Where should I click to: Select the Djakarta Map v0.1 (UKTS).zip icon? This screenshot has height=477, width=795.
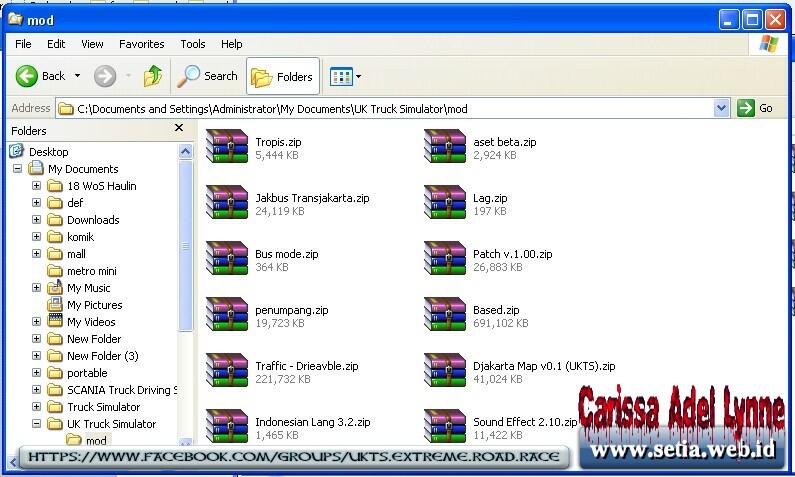(445, 371)
